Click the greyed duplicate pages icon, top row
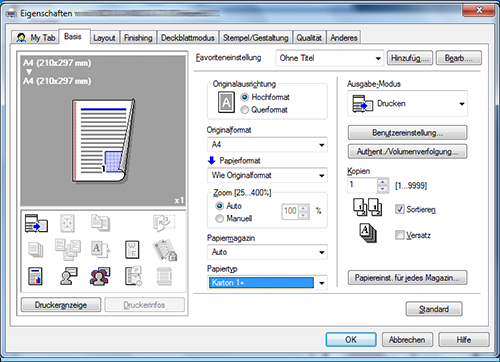This screenshot has height=362, width=500. 100,223
